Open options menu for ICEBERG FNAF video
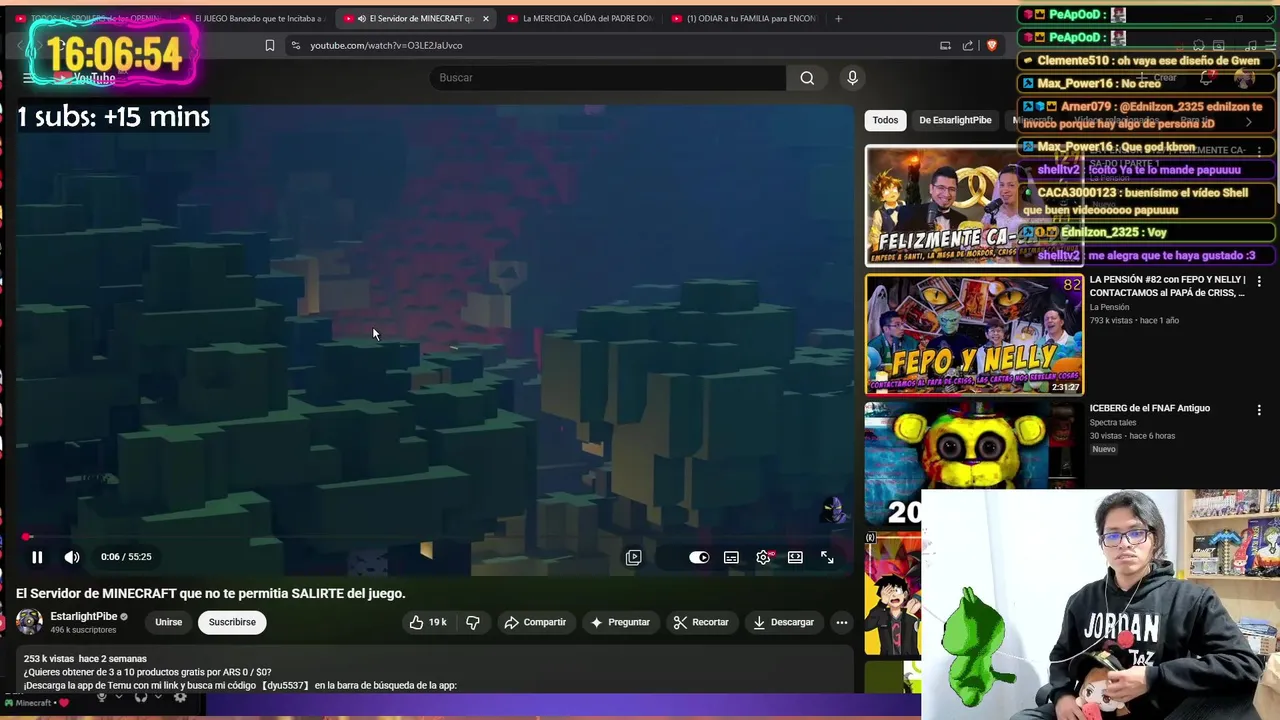 click(x=1259, y=410)
